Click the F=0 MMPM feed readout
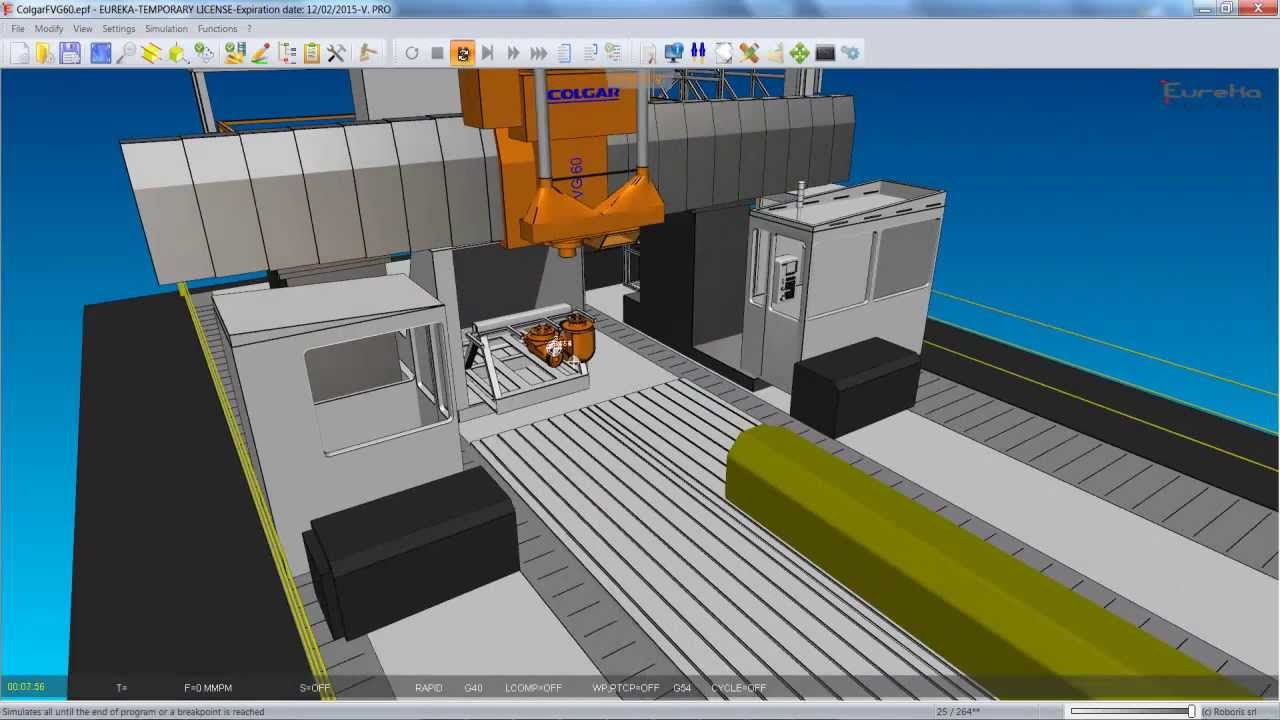The width and height of the screenshot is (1280, 720). (208, 688)
